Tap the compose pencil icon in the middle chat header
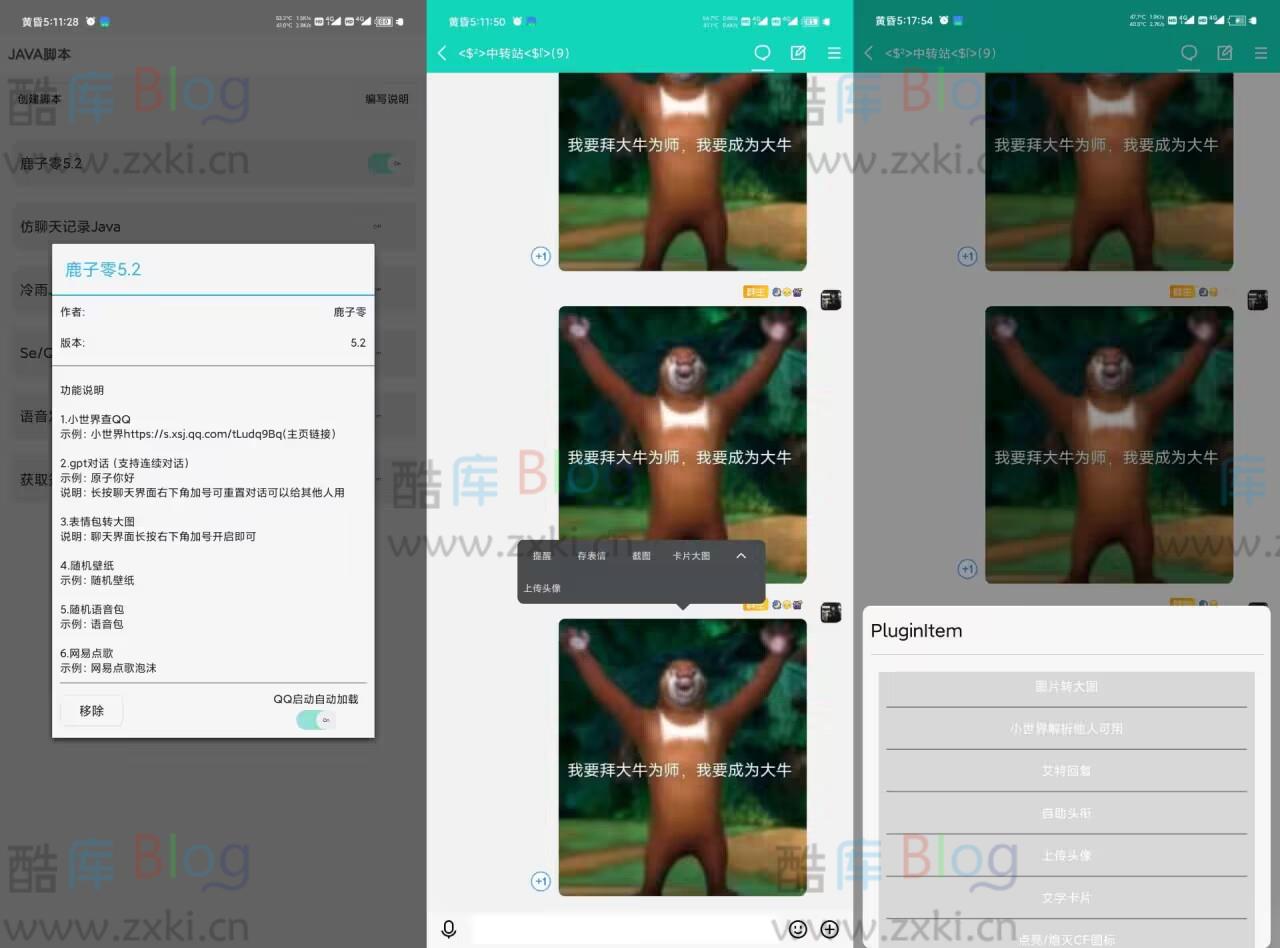Image resolution: width=1280 pixels, height=948 pixels. [x=798, y=53]
